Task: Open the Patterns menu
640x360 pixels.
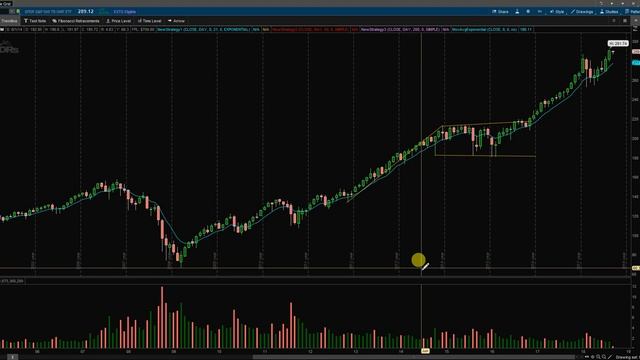Action: (632, 11)
